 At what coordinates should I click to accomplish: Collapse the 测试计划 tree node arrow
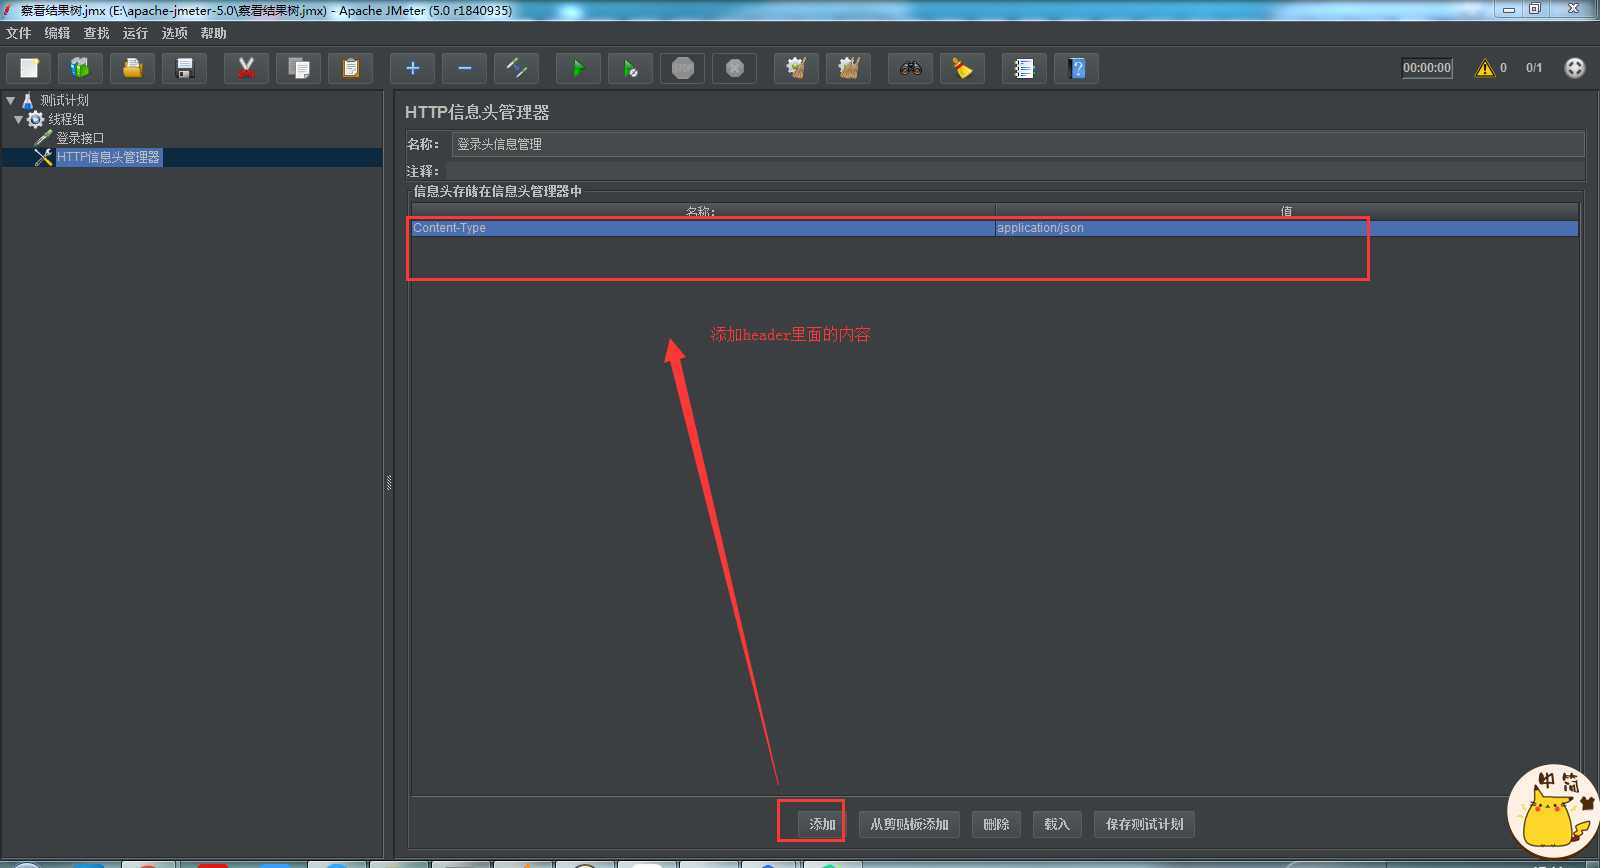click(x=10, y=100)
